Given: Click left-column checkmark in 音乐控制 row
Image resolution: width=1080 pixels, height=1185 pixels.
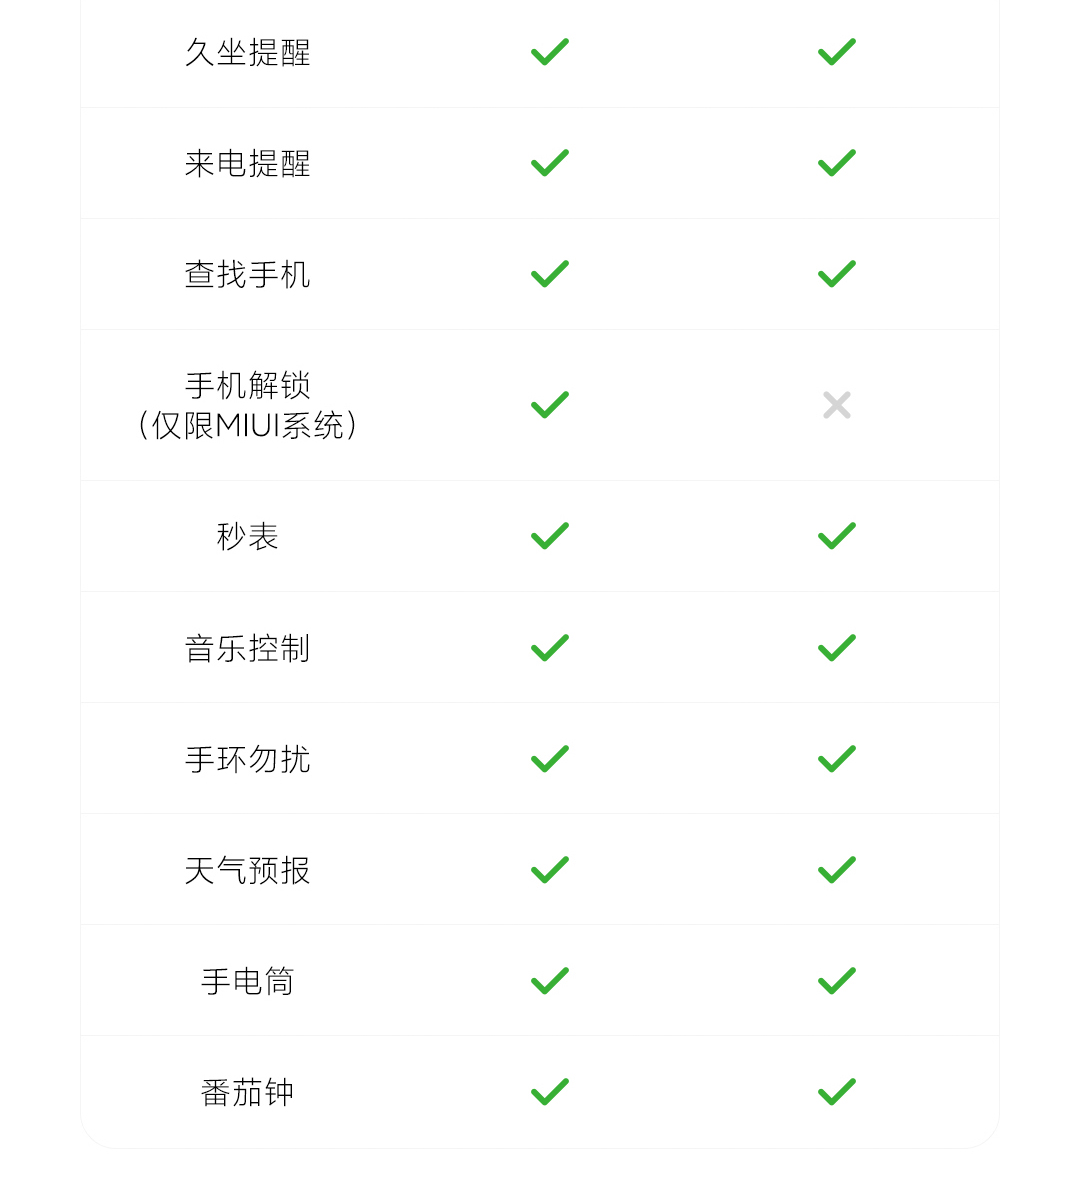Looking at the screenshot, I should pos(549,648).
